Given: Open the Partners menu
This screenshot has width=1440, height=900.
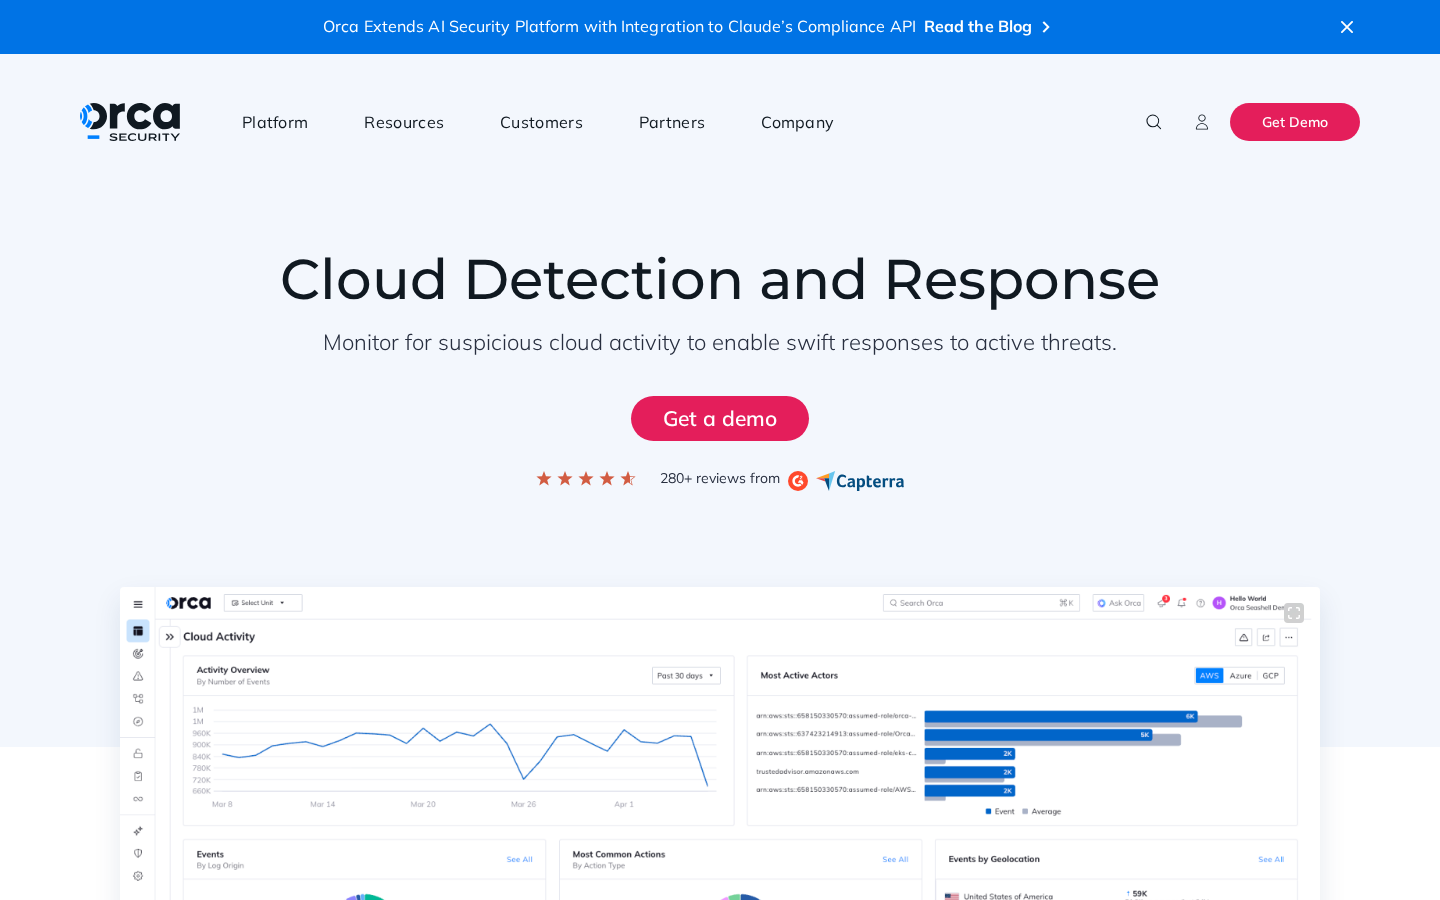Looking at the screenshot, I should pos(672,122).
